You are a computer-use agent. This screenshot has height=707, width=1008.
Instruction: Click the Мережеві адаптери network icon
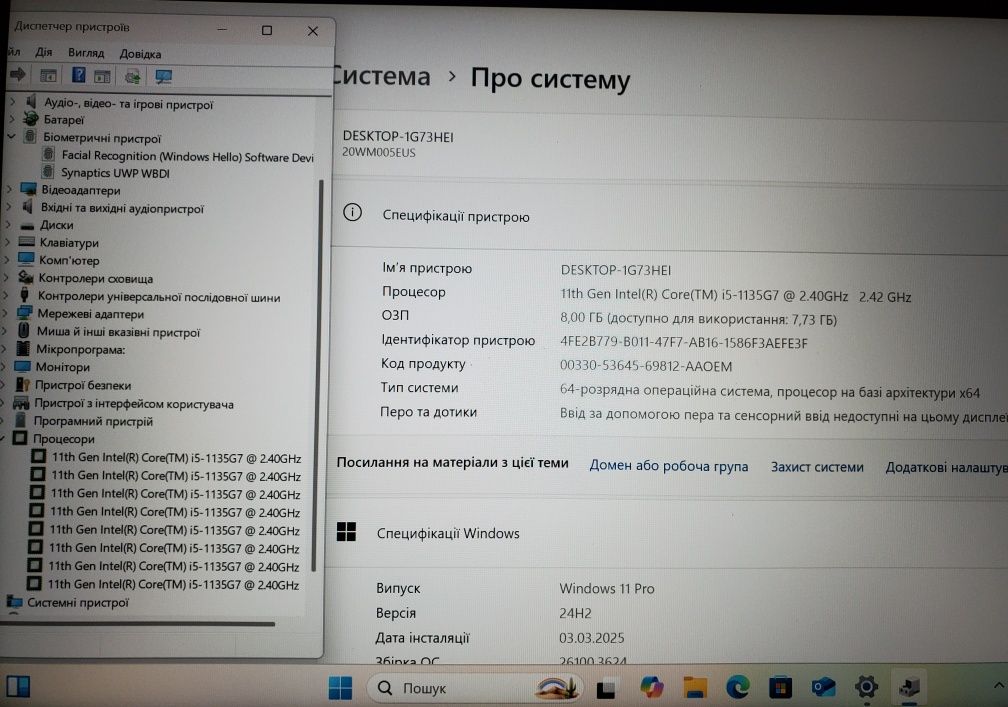pyautogui.click(x=25, y=313)
